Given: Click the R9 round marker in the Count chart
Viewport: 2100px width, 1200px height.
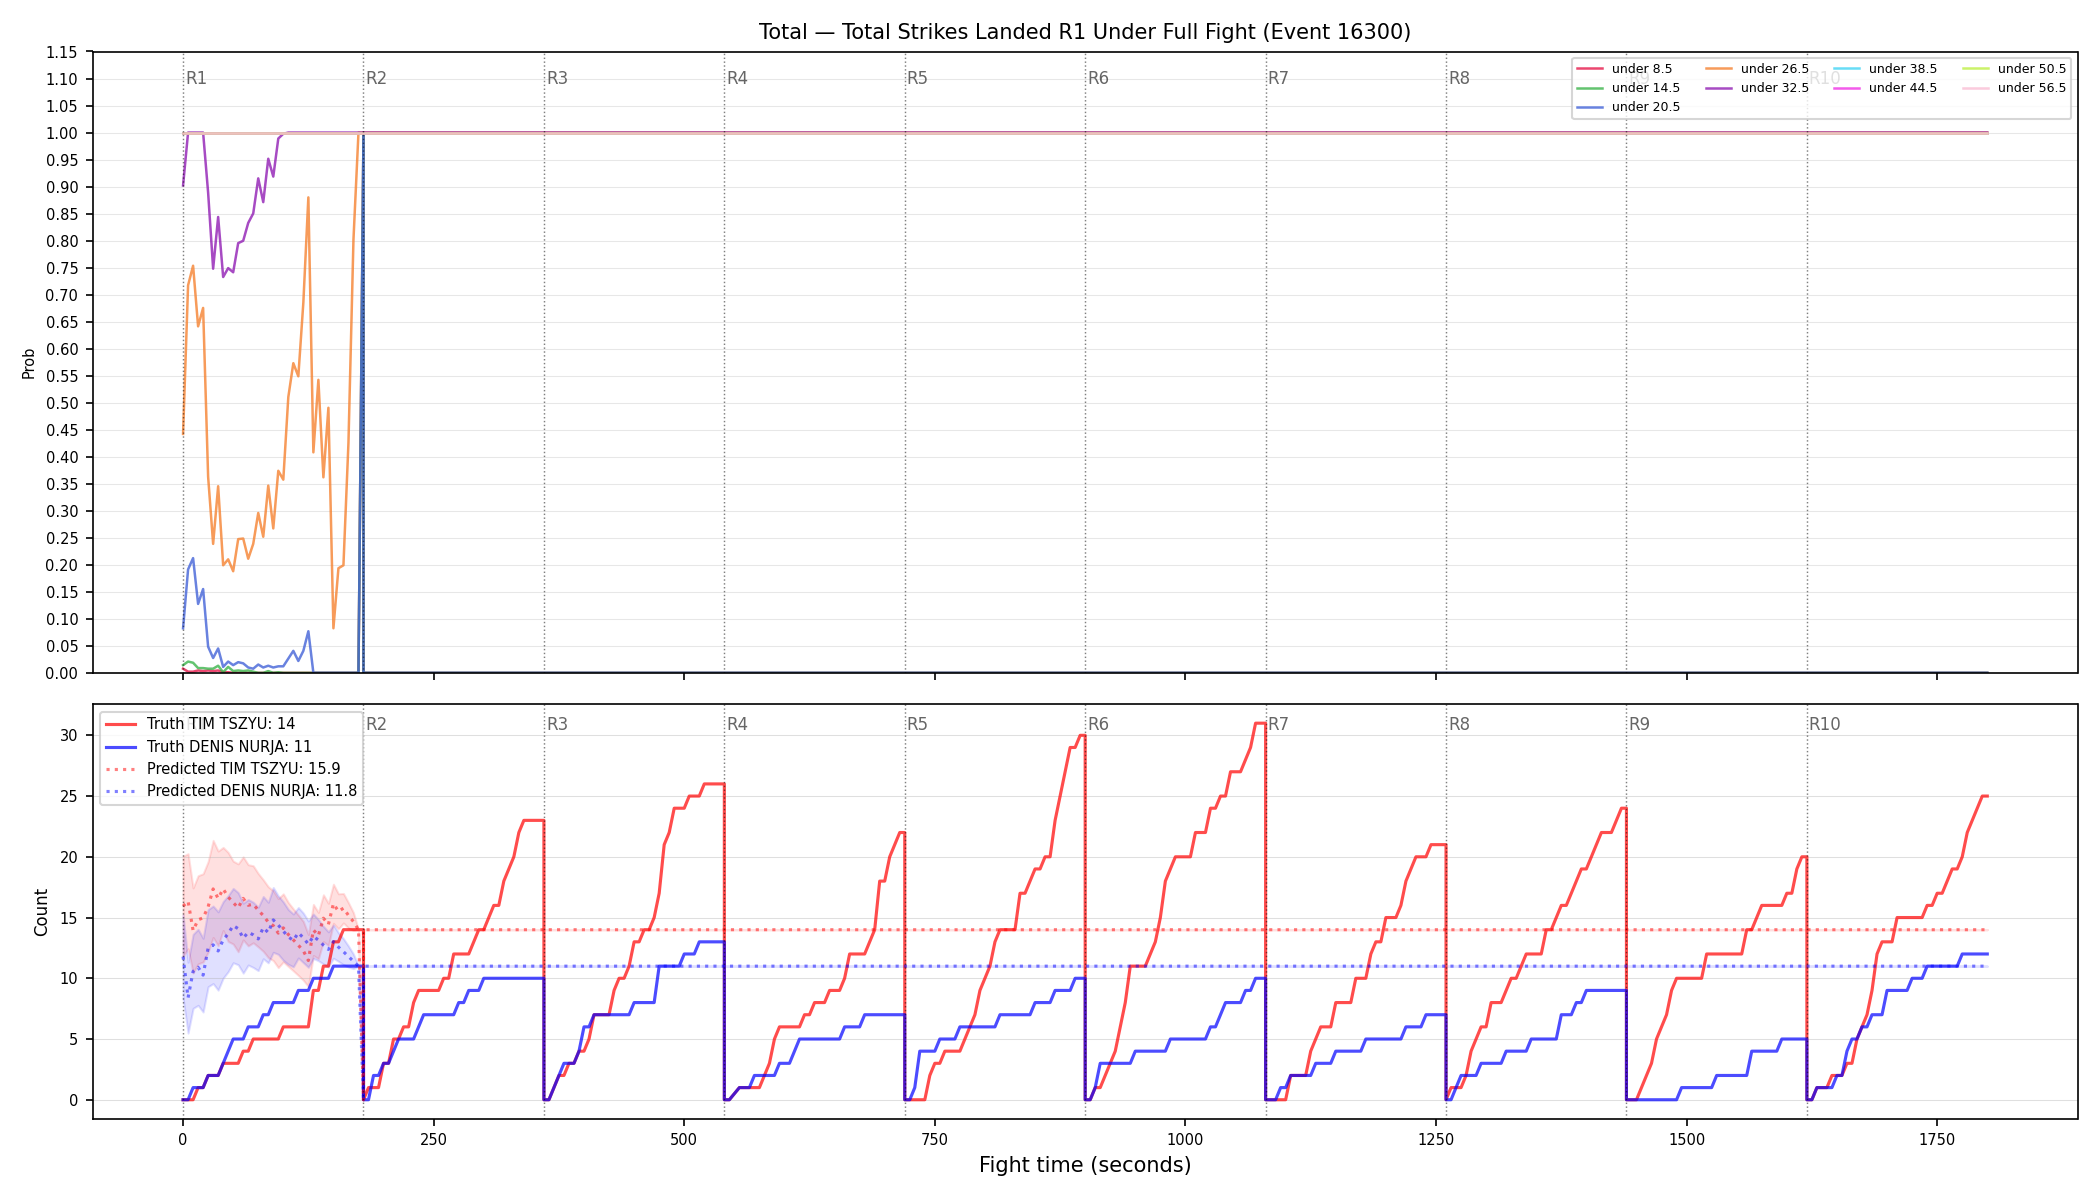Looking at the screenshot, I should pos(1639,724).
